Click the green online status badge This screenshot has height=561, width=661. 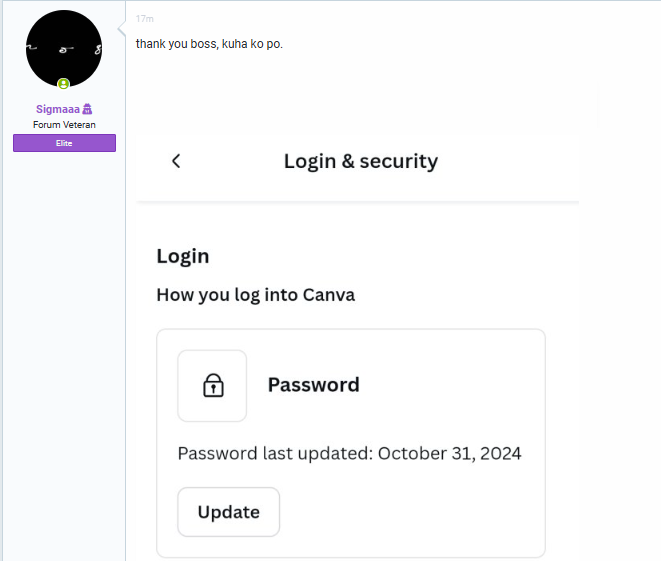point(64,84)
